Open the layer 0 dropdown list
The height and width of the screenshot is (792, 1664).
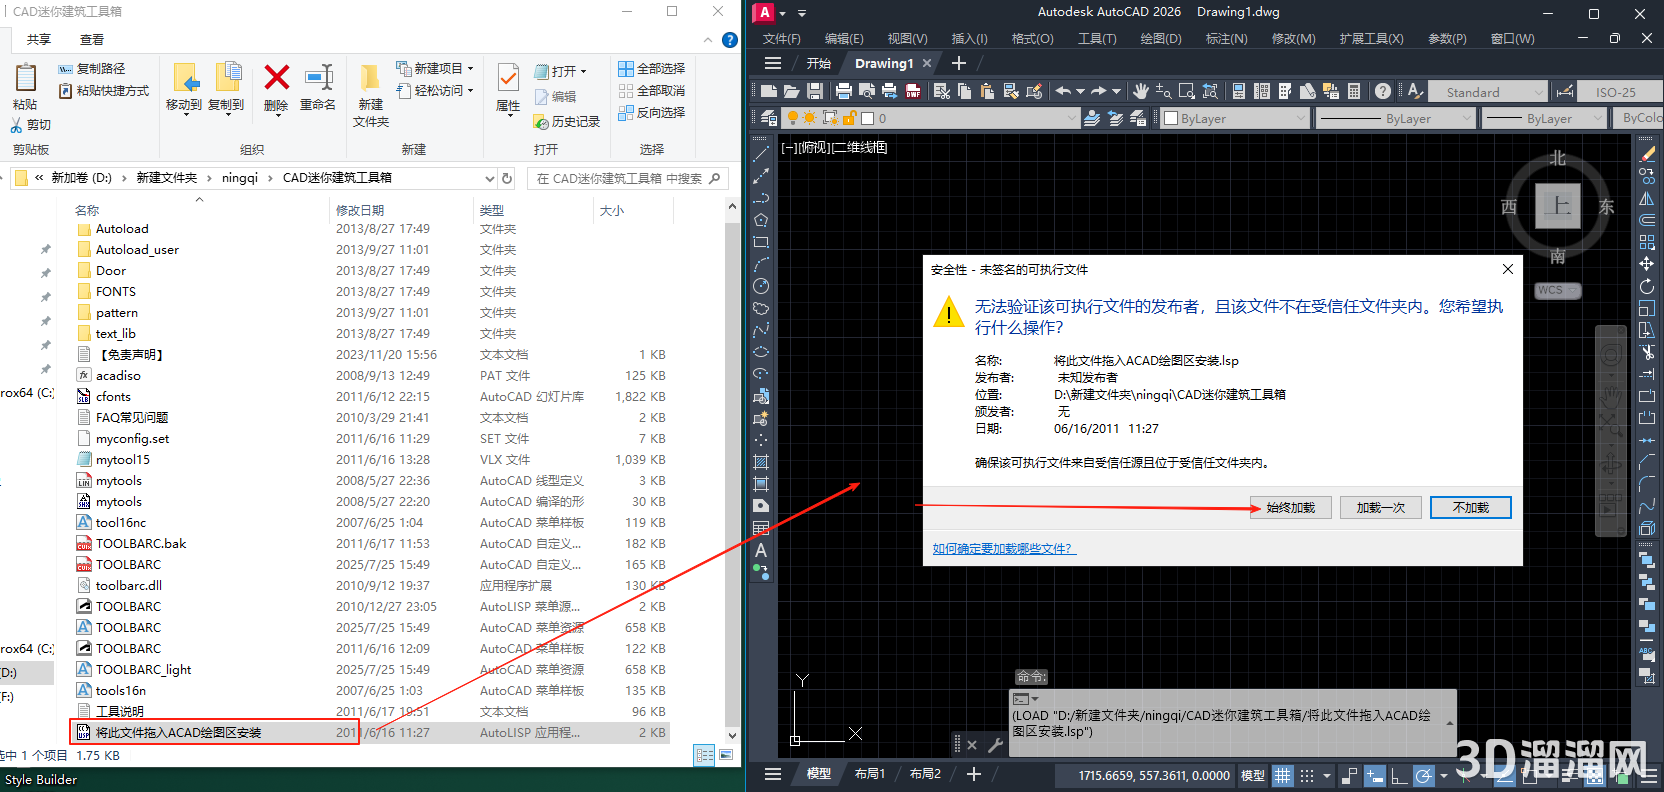[x=1072, y=118]
